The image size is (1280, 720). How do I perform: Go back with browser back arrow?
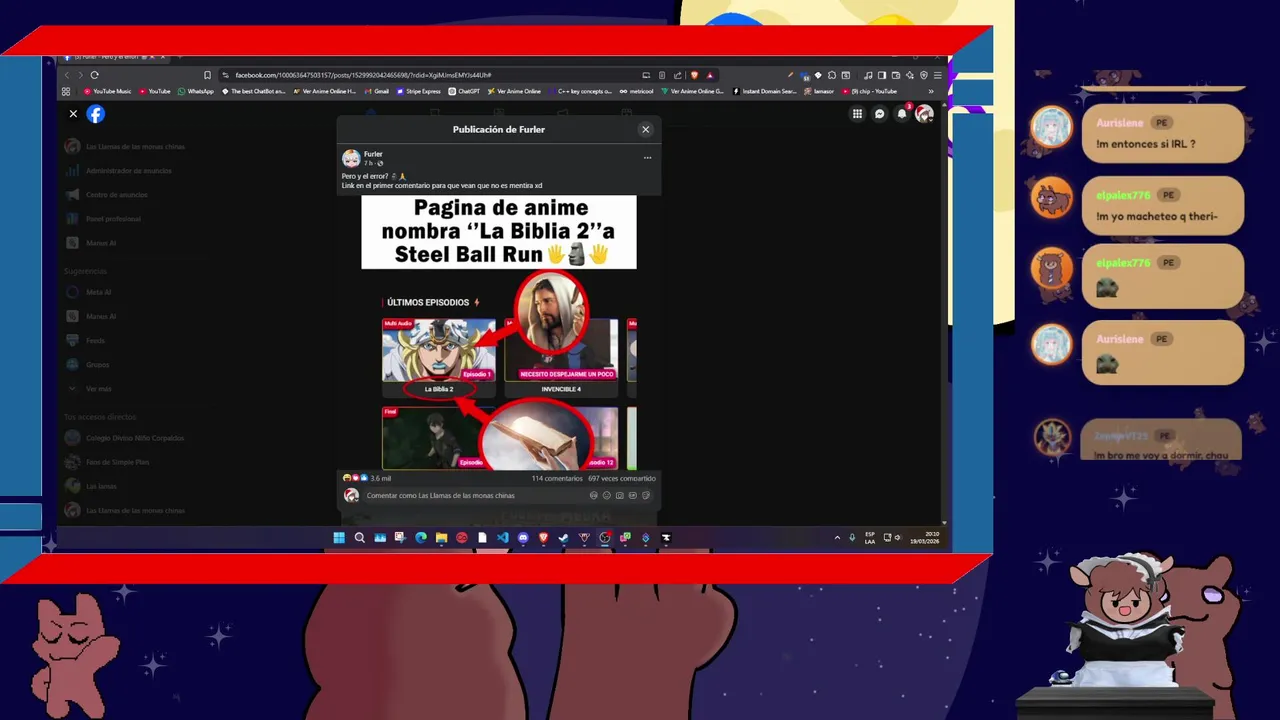pyautogui.click(x=67, y=75)
